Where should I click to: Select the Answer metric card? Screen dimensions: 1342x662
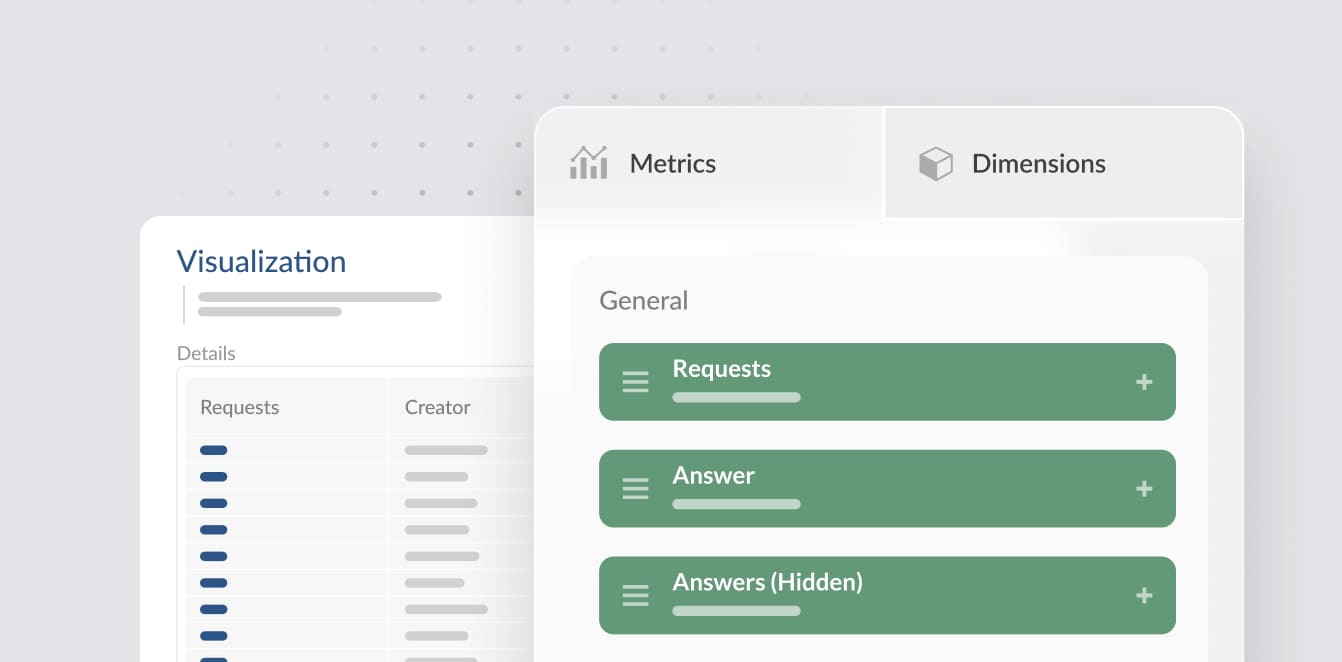point(887,489)
